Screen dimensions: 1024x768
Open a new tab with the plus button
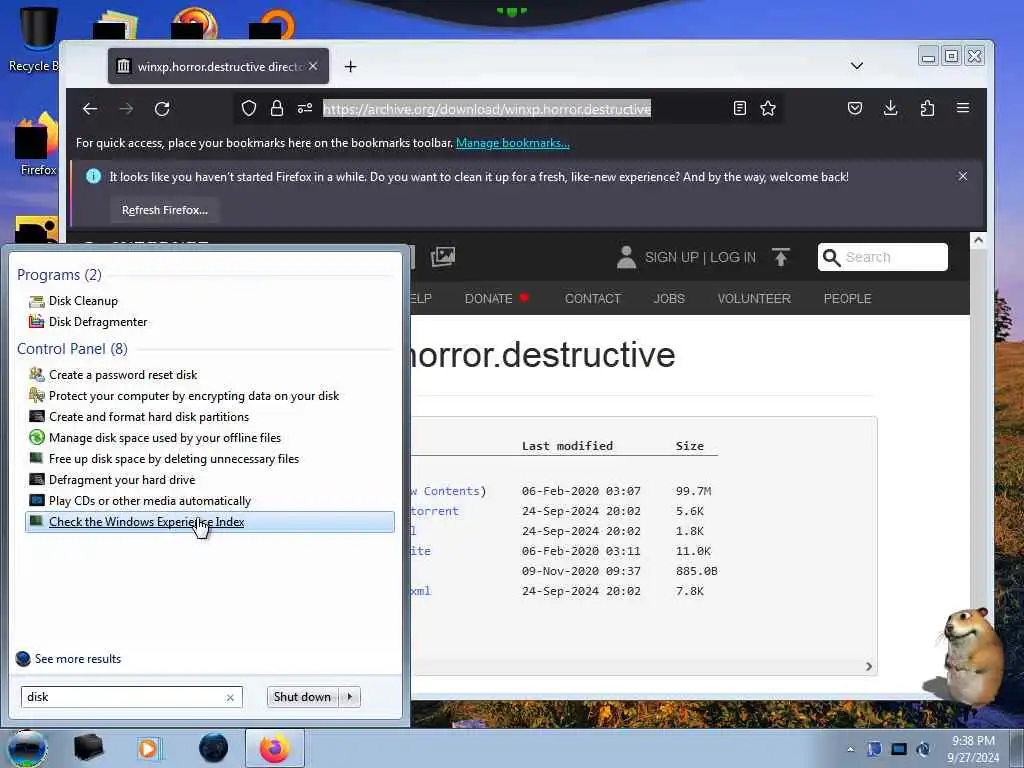coord(351,67)
